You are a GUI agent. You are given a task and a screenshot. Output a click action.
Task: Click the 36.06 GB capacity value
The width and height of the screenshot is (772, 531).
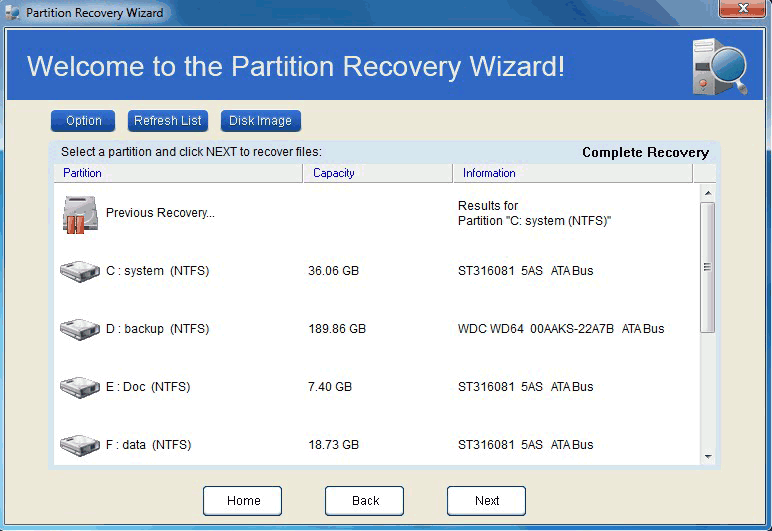click(333, 271)
